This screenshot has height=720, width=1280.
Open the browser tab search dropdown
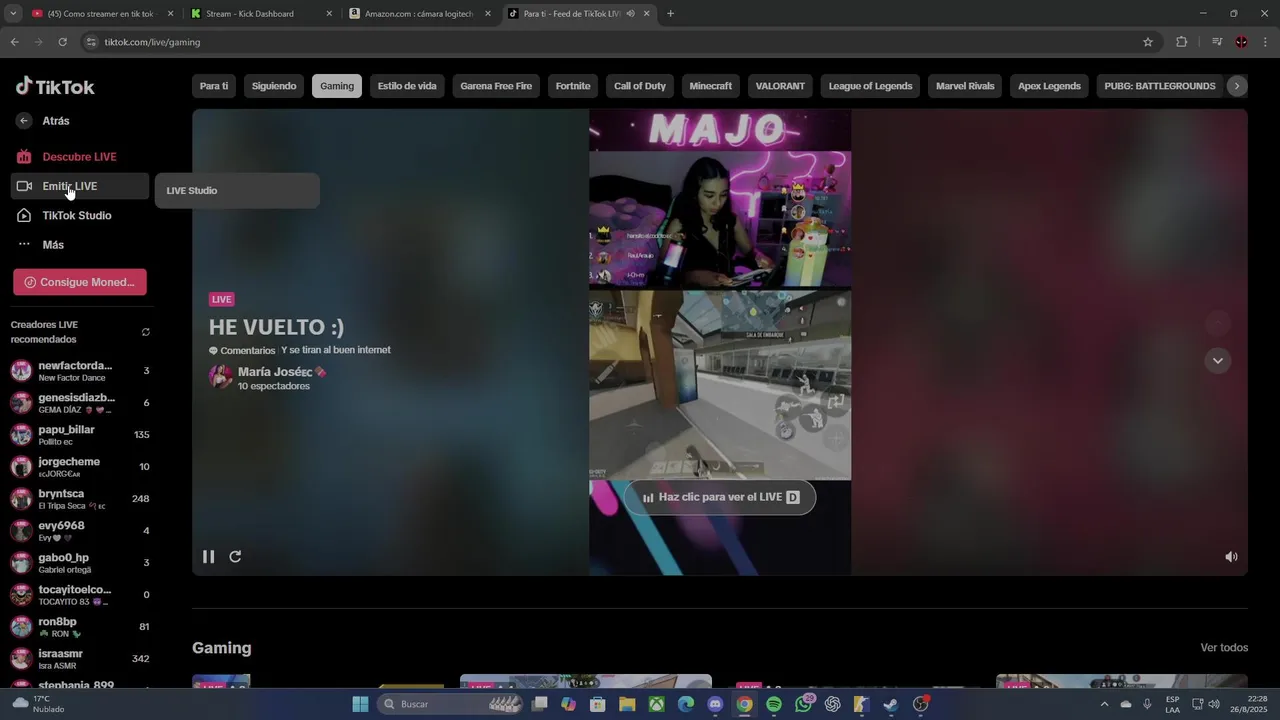coord(13,14)
